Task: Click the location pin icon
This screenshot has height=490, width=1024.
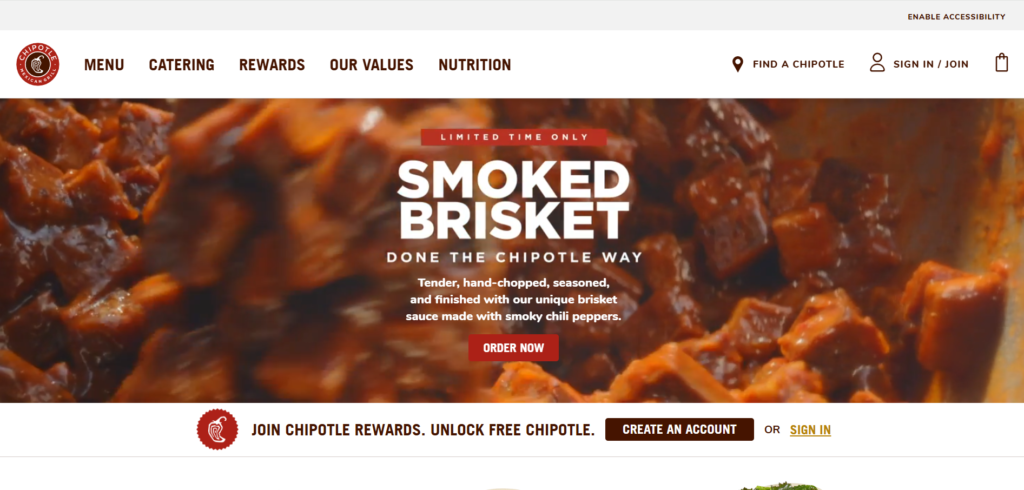Action: click(737, 65)
